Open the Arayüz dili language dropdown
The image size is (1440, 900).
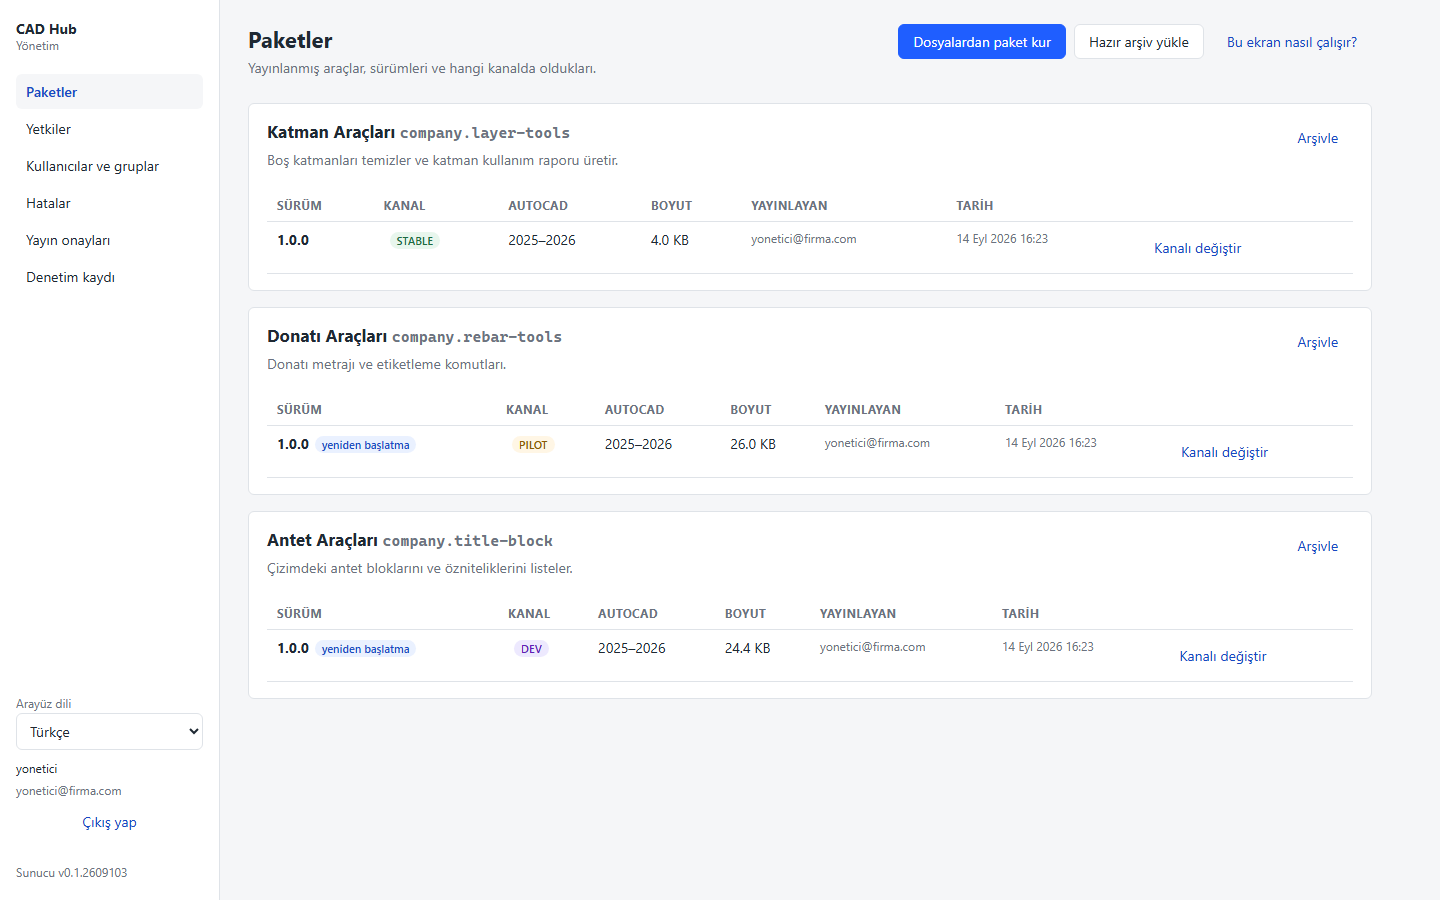[x=109, y=732]
